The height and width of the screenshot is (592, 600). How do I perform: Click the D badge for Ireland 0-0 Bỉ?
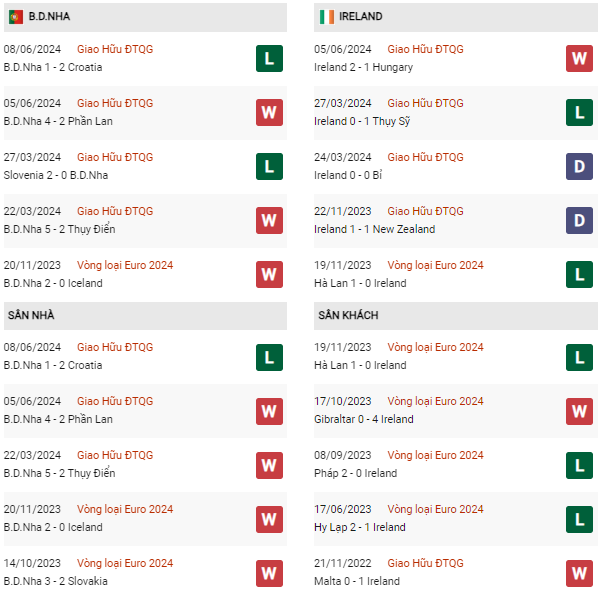(x=579, y=166)
